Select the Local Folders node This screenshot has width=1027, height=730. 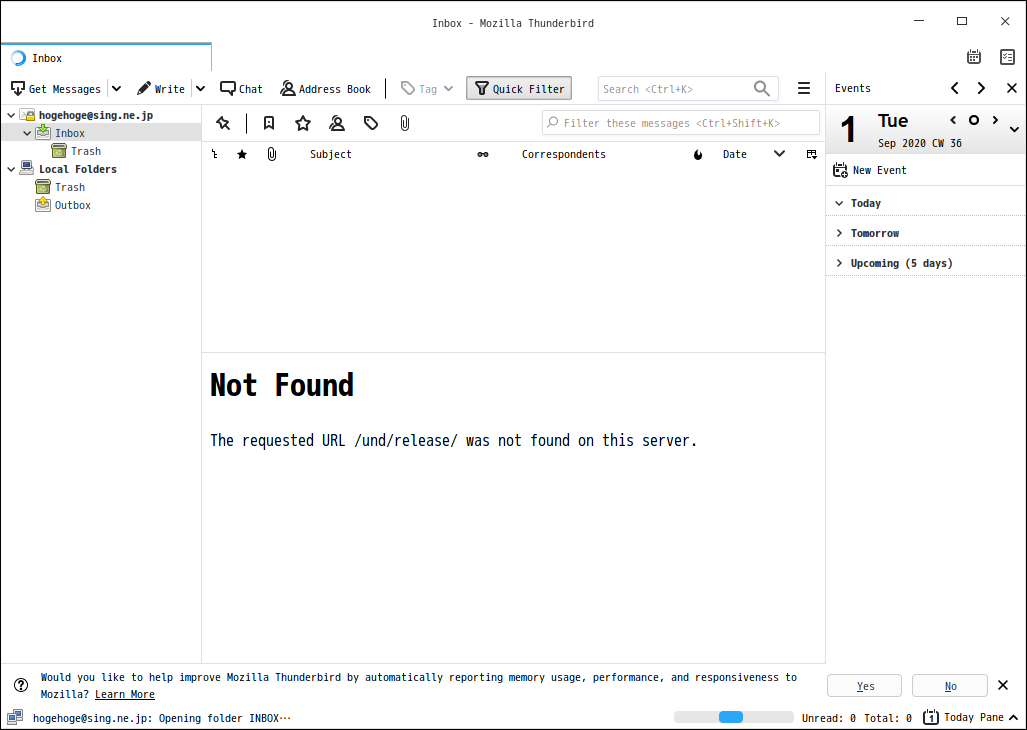77,169
